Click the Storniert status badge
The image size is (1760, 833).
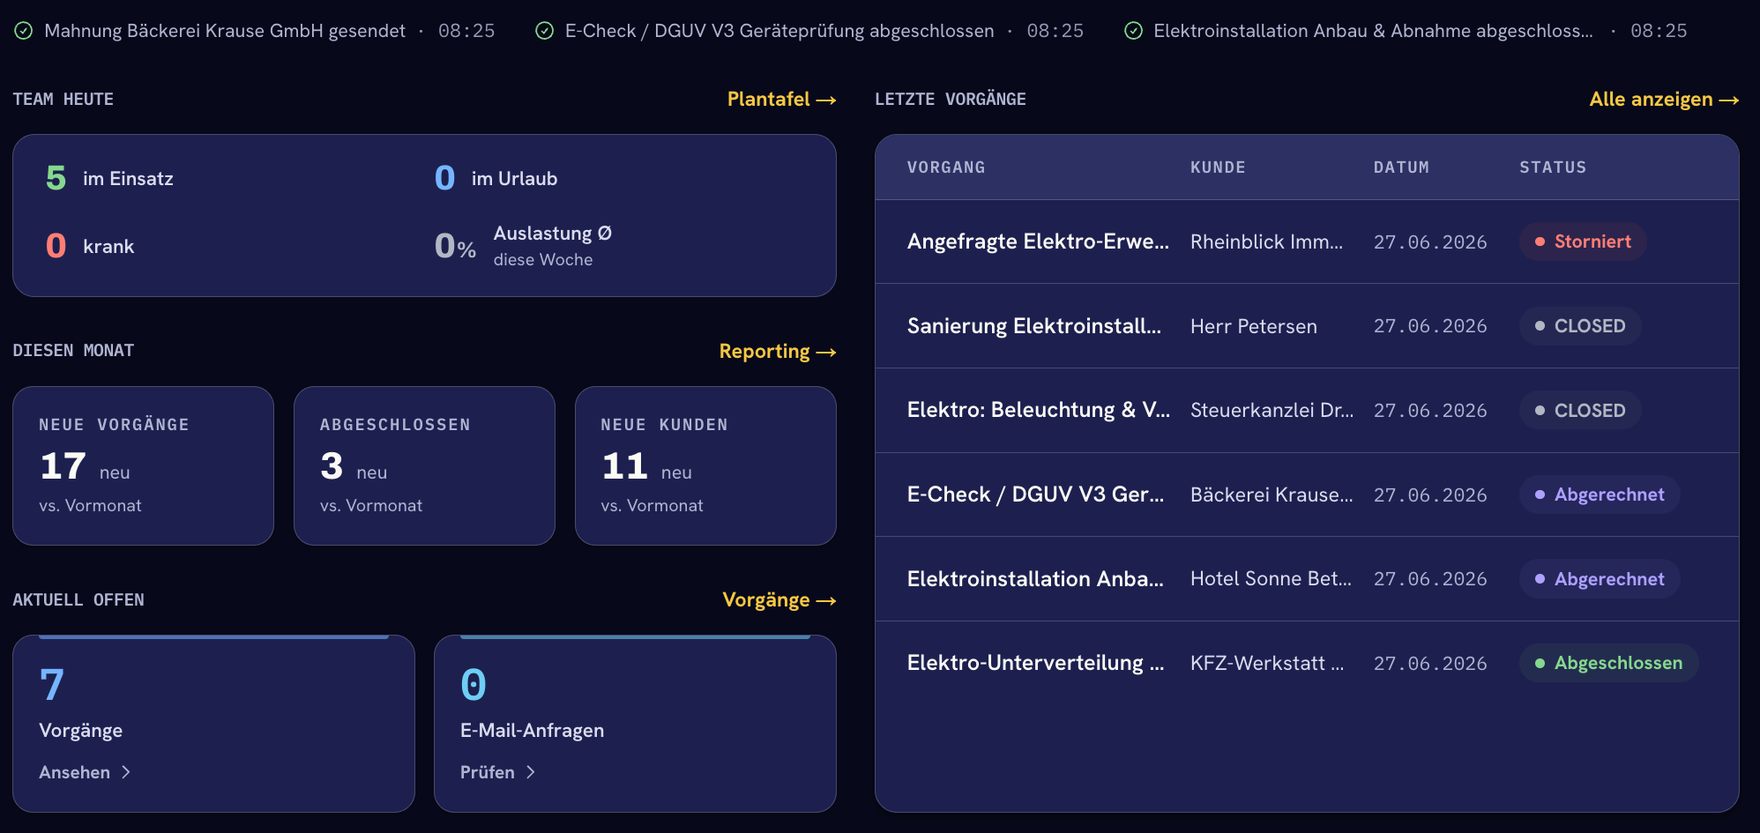tap(1583, 242)
